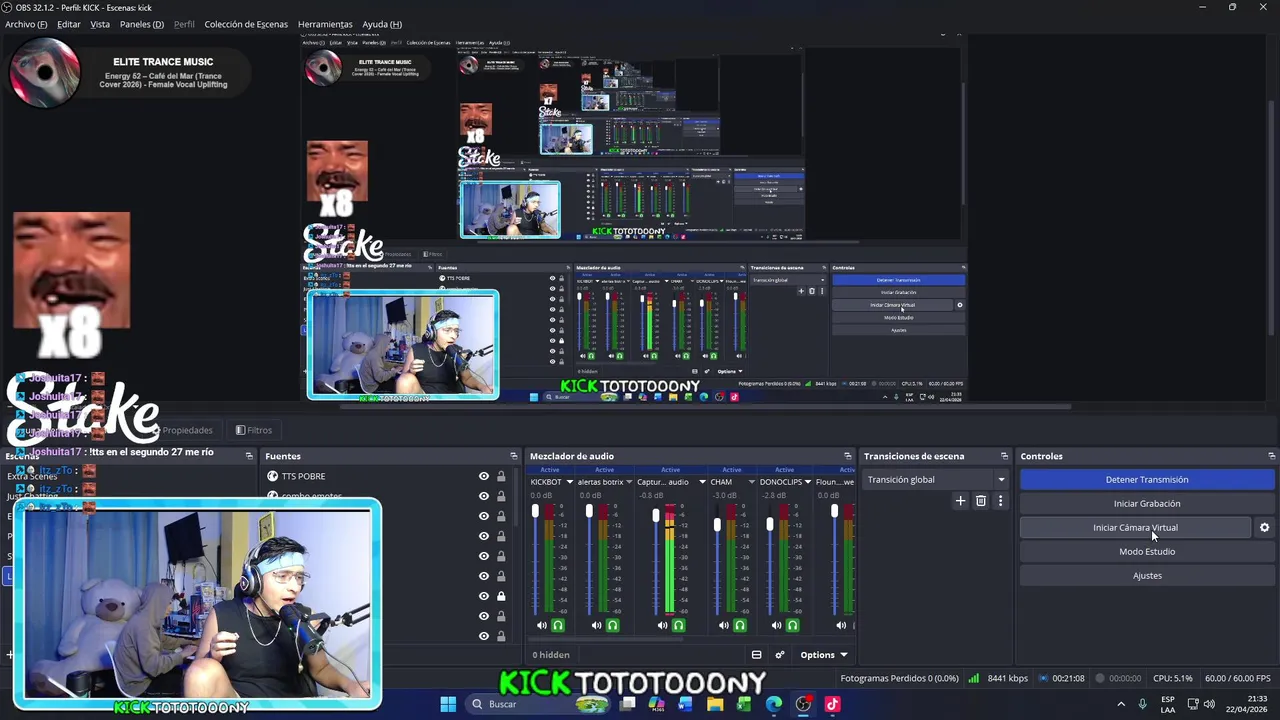This screenshot has width=1280, height=720.
Task: Open the Colección de Escenas menu
Action: [x=246, y=24]
